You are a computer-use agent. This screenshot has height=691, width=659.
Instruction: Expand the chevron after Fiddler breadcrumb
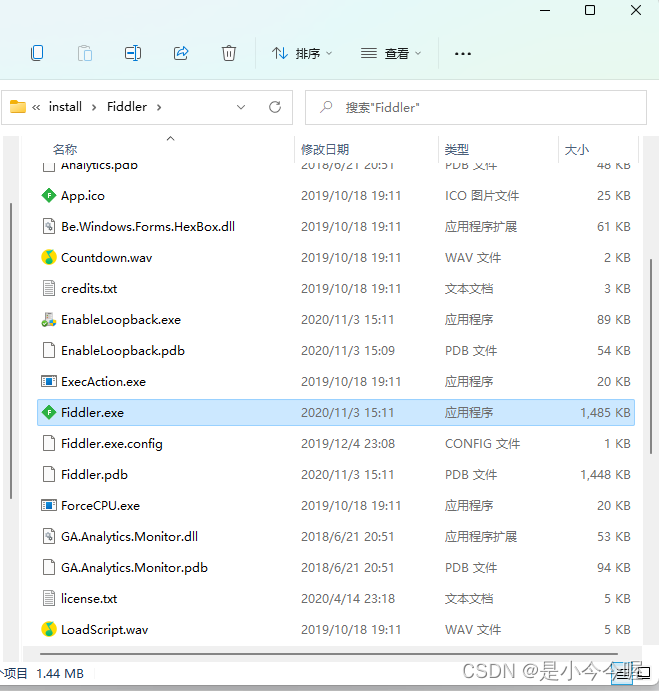(159, 107)
